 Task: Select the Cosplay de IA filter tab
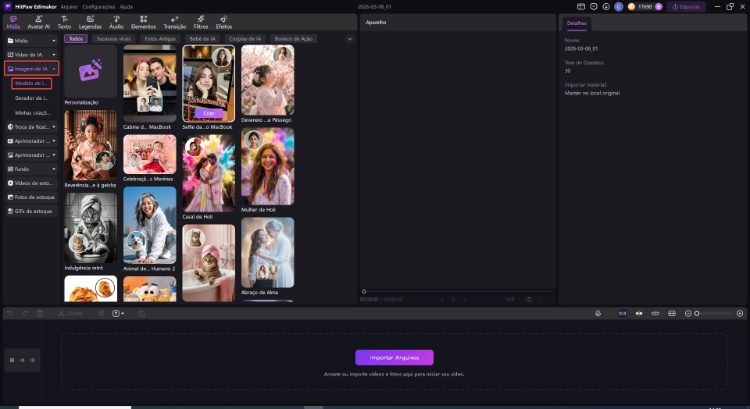245,39
